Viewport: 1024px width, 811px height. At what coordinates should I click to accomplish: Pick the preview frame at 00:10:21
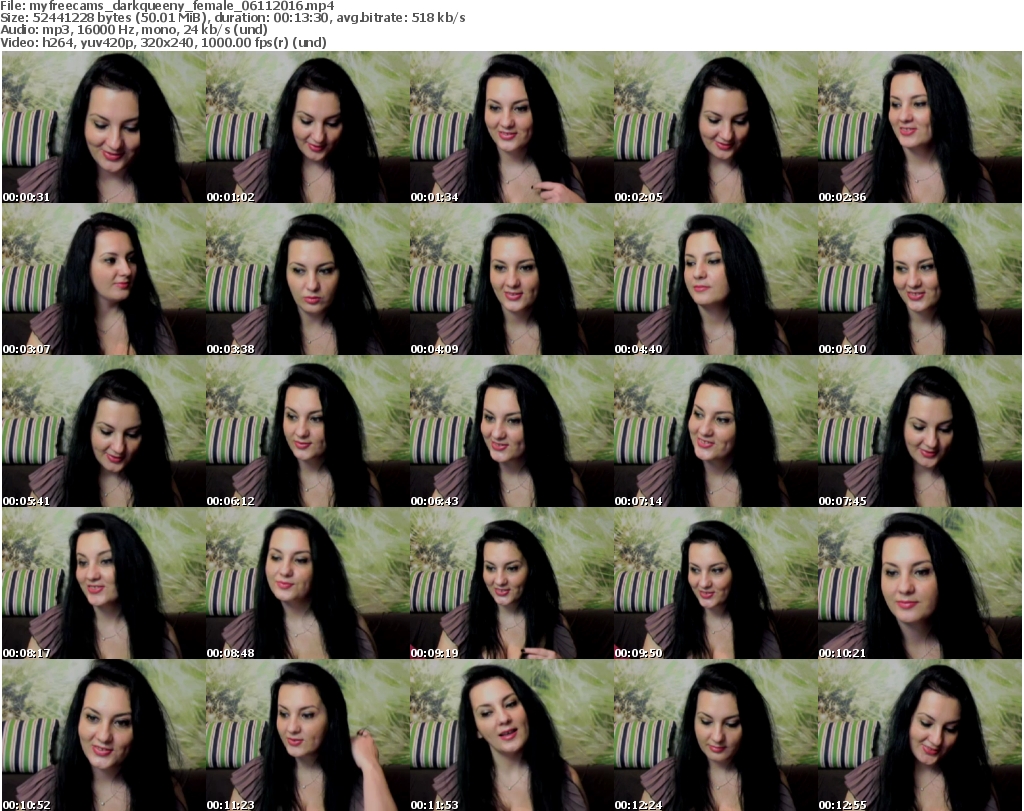920,583
